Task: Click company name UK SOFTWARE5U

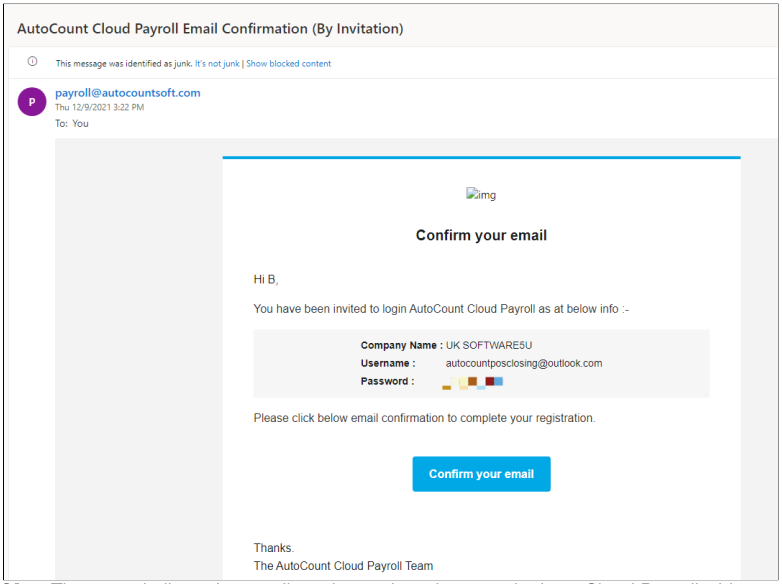Action: 489,345
